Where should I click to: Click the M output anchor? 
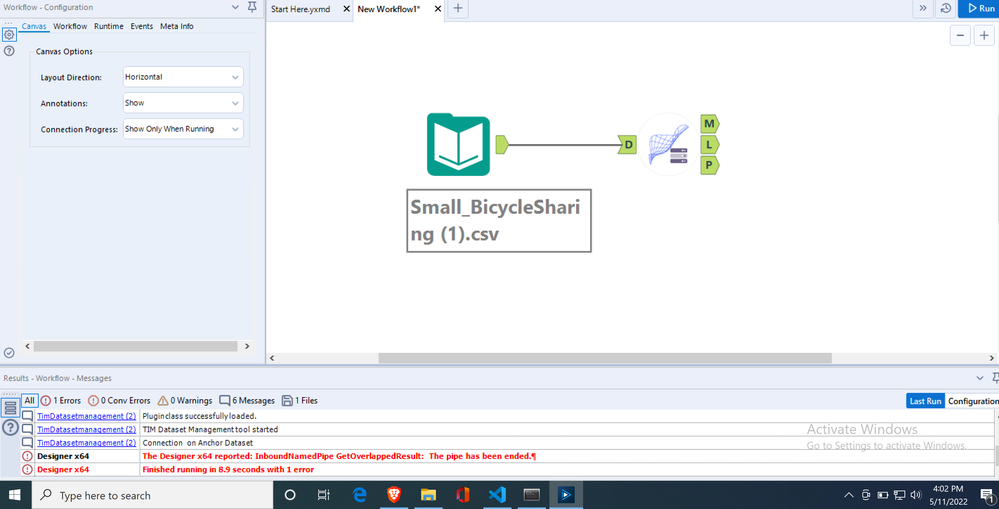pos(710,123)
